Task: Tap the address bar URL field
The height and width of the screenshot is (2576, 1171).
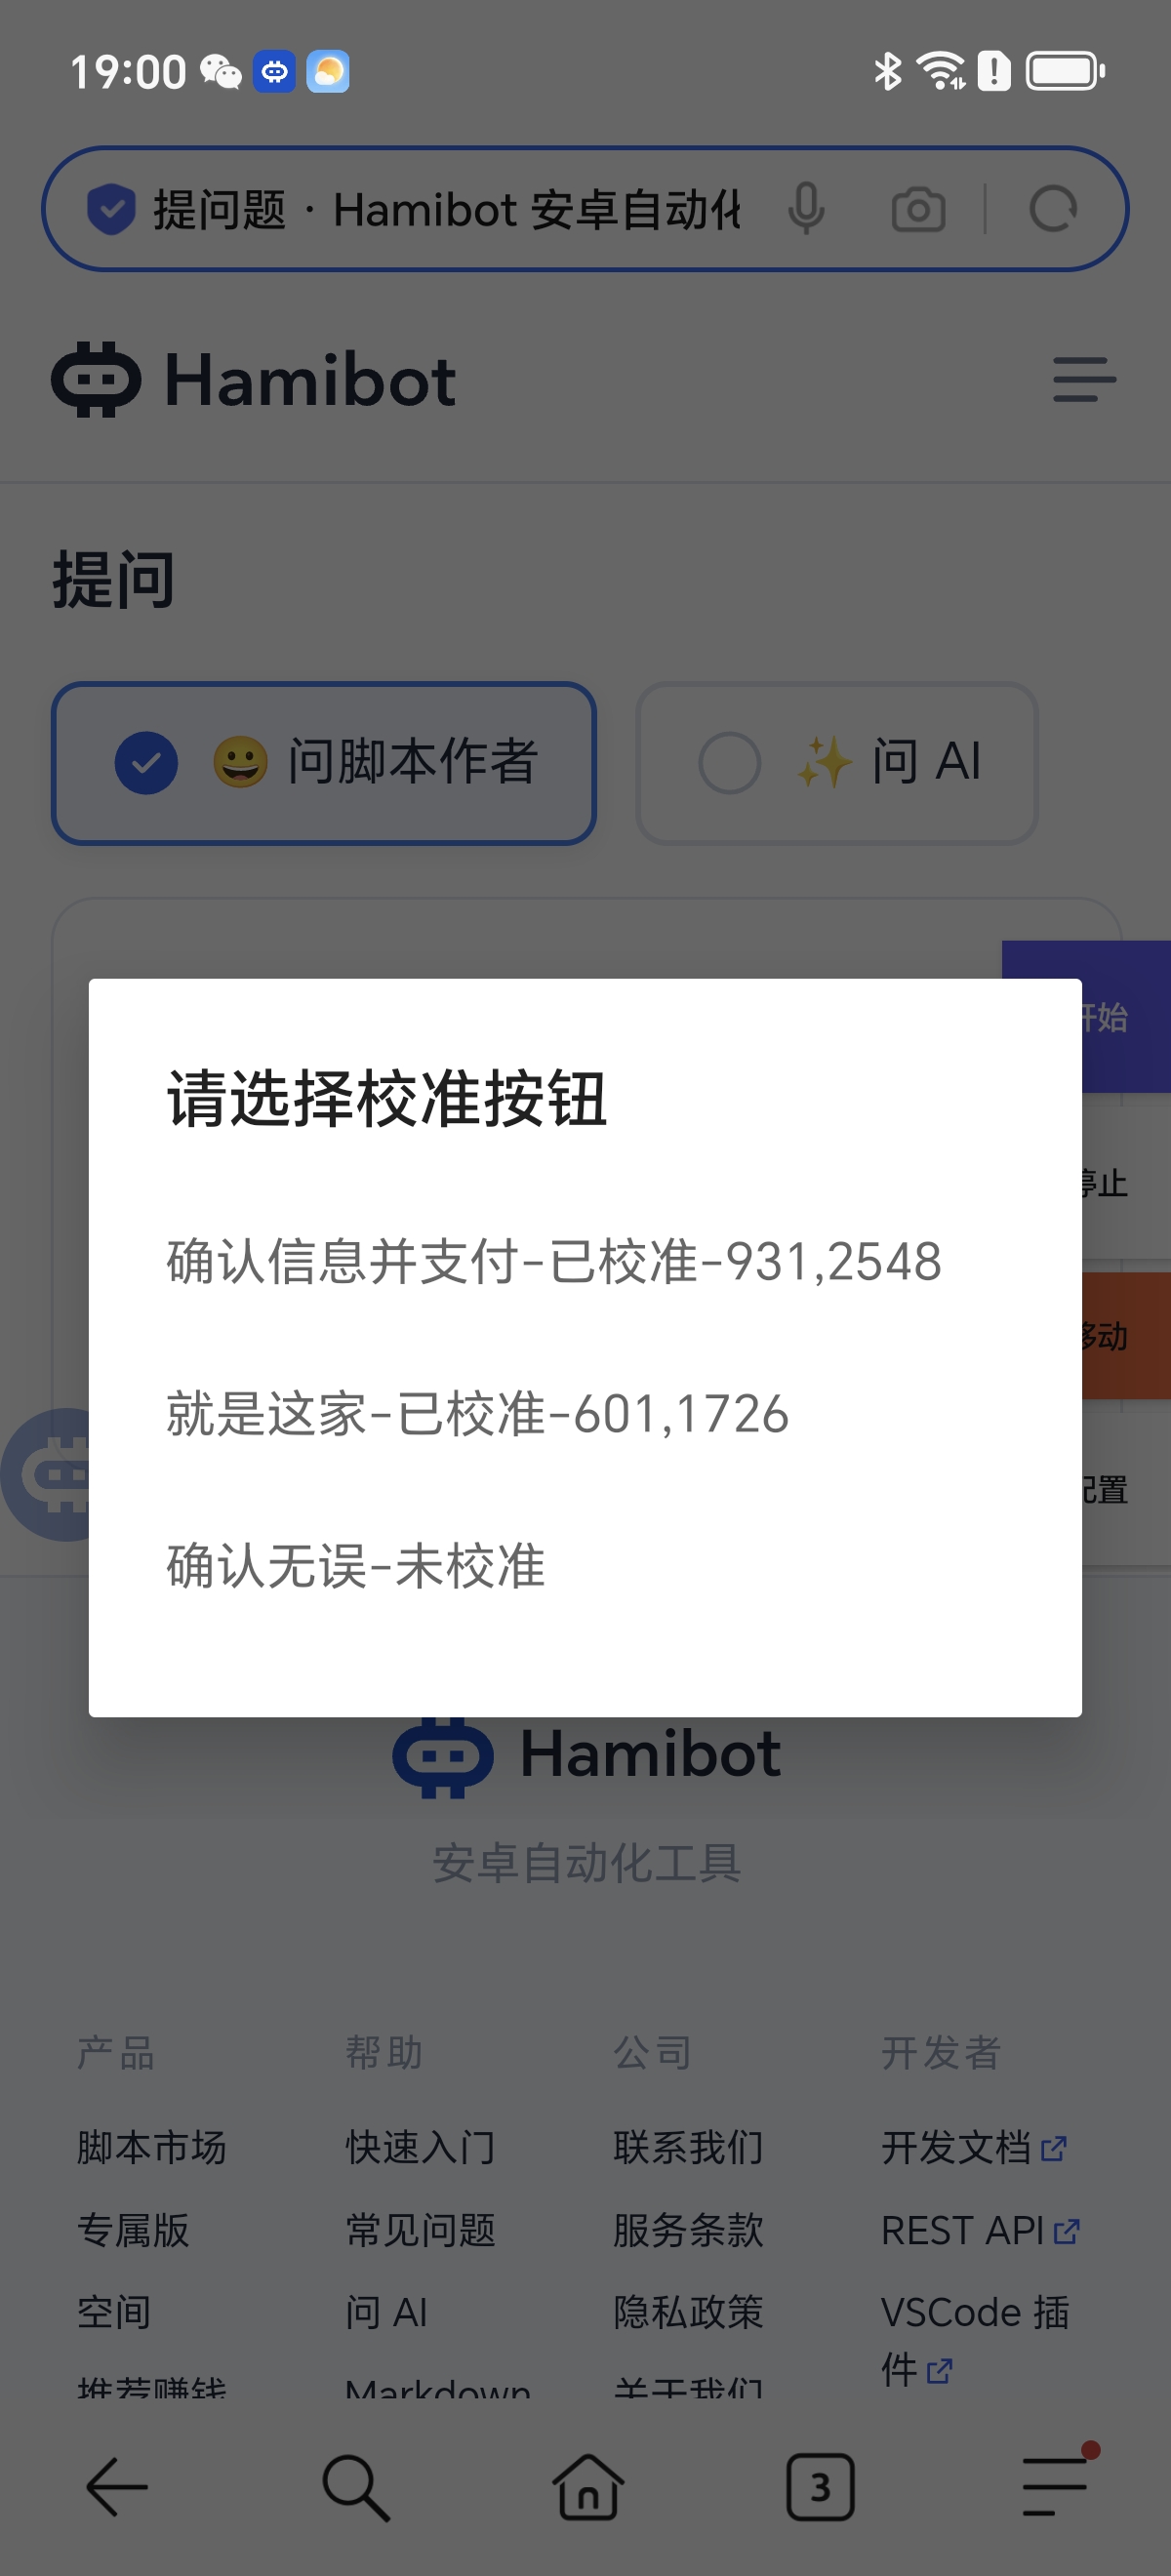Action: tap(446, 209)
